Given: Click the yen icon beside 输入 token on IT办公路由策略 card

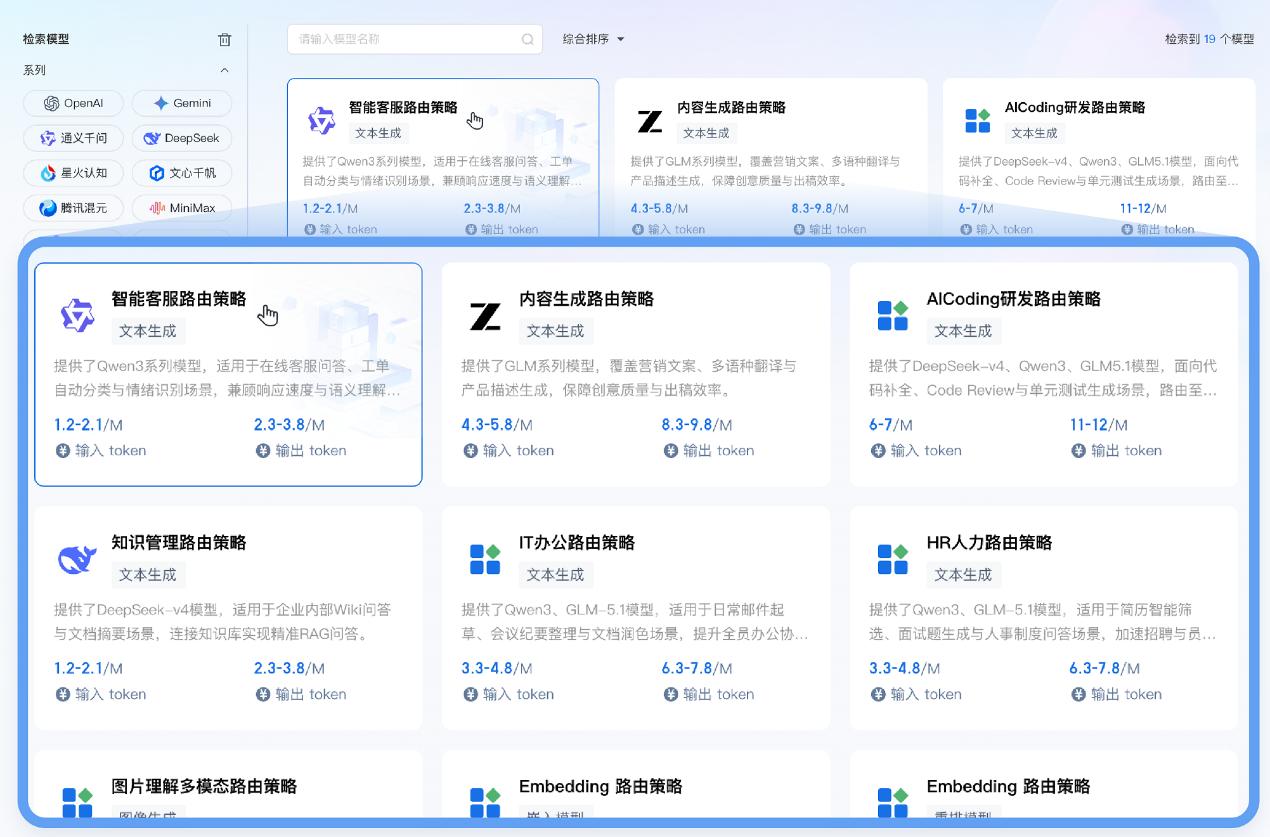Looking at the screenshot, I should click(x=470, y=694).
